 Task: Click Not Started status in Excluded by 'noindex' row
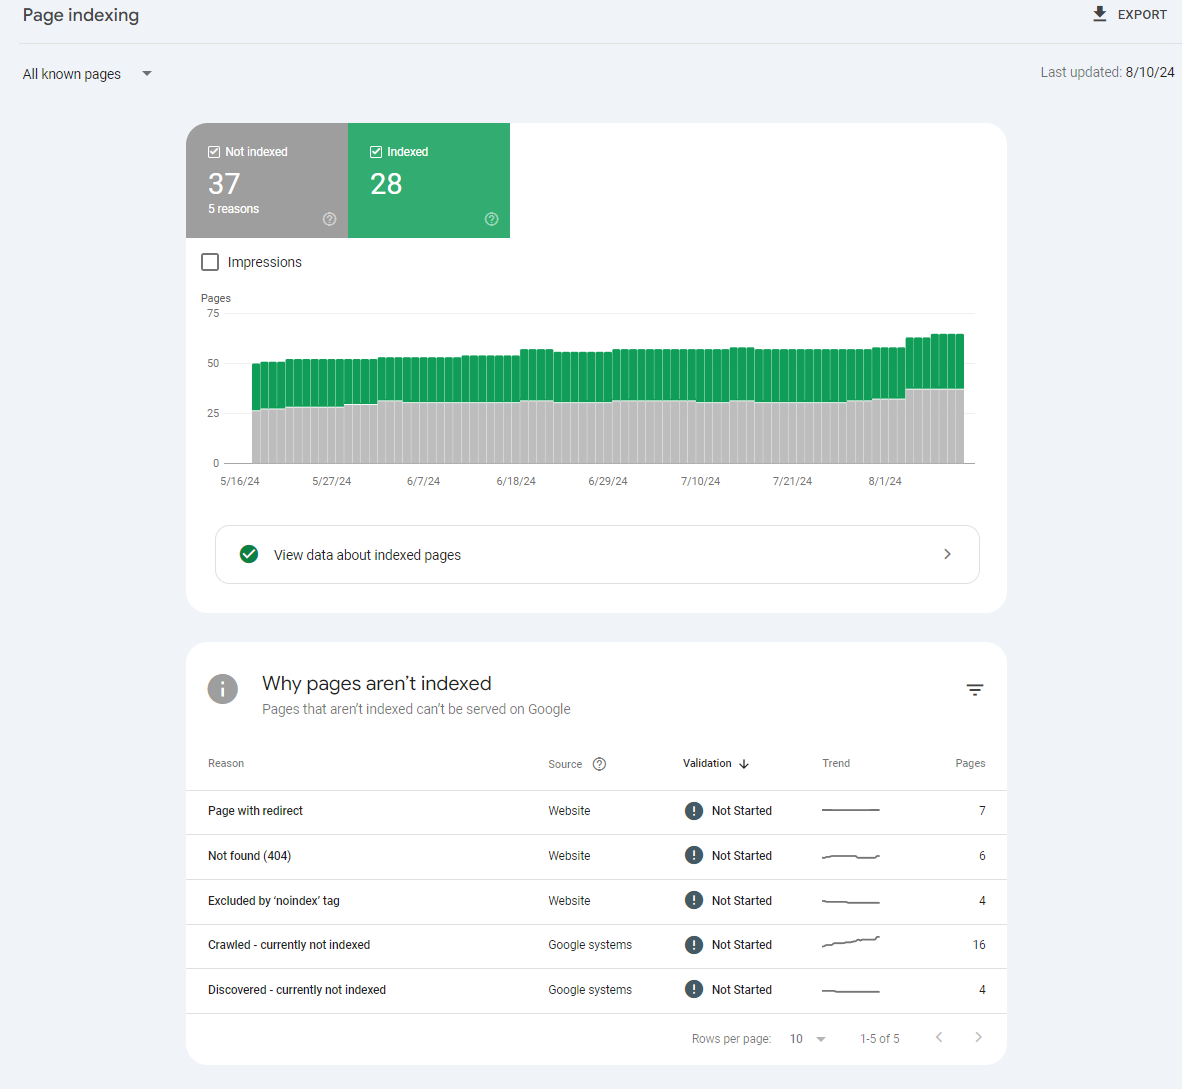pos(742,901)
